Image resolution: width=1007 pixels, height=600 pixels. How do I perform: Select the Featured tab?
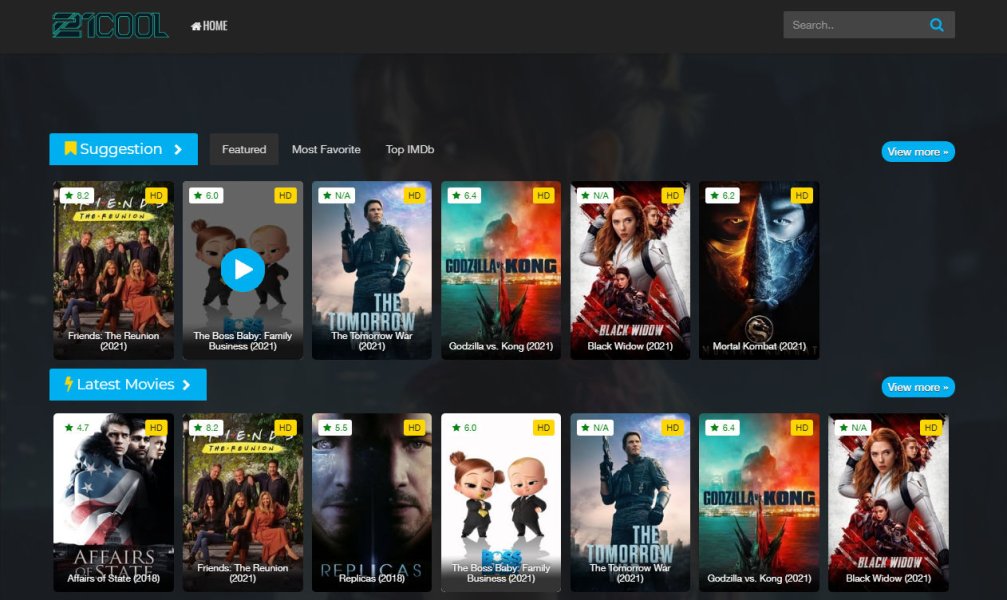point(244,149)
